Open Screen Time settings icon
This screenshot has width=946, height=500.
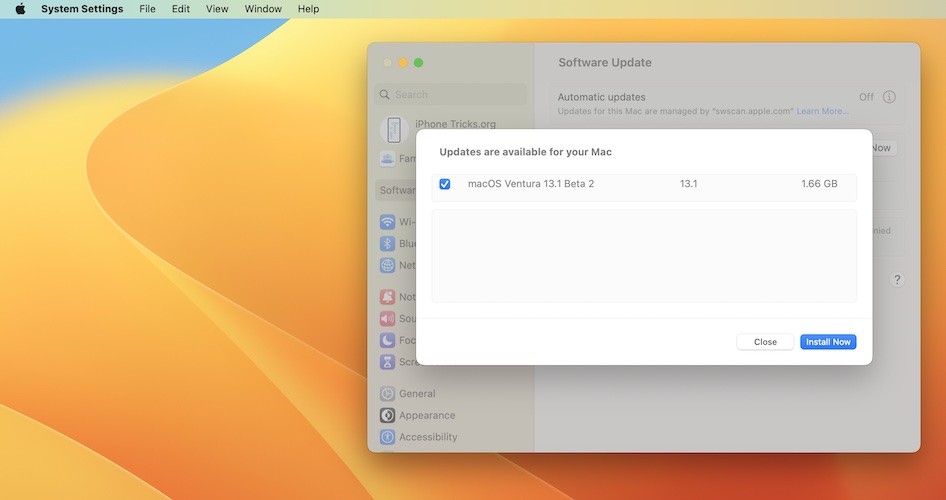tap(387, 362)
